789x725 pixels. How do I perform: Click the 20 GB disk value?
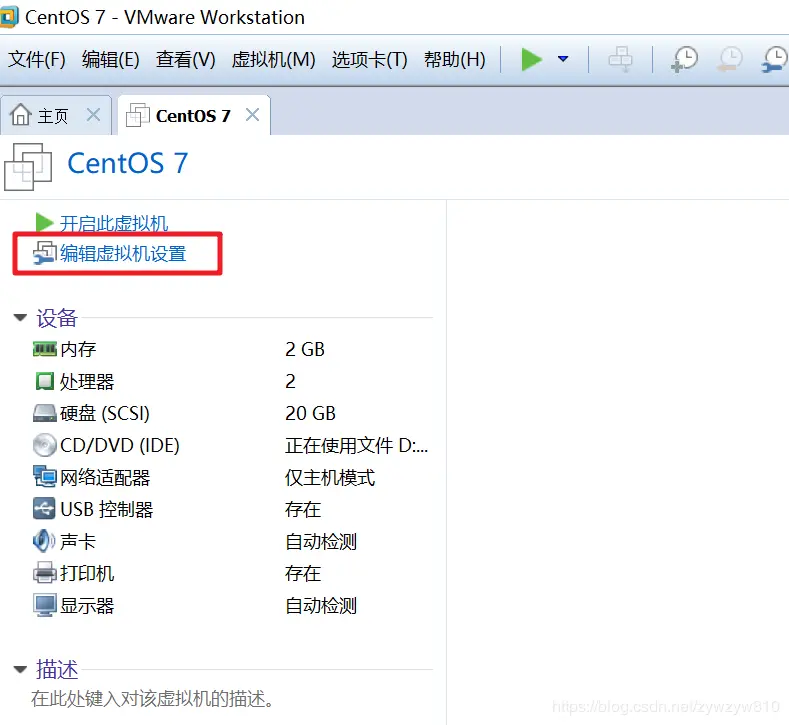tap(310, 414)
